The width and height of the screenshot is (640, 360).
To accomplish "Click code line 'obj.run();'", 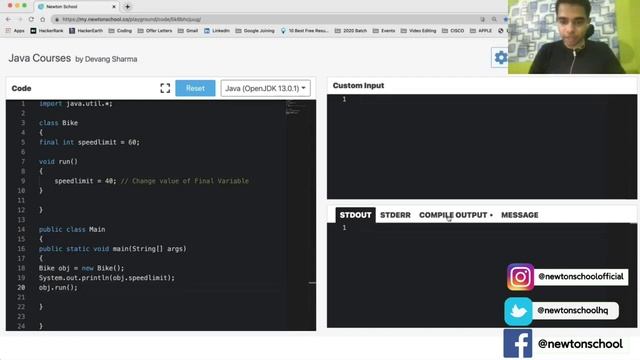I will pos(58,287).
